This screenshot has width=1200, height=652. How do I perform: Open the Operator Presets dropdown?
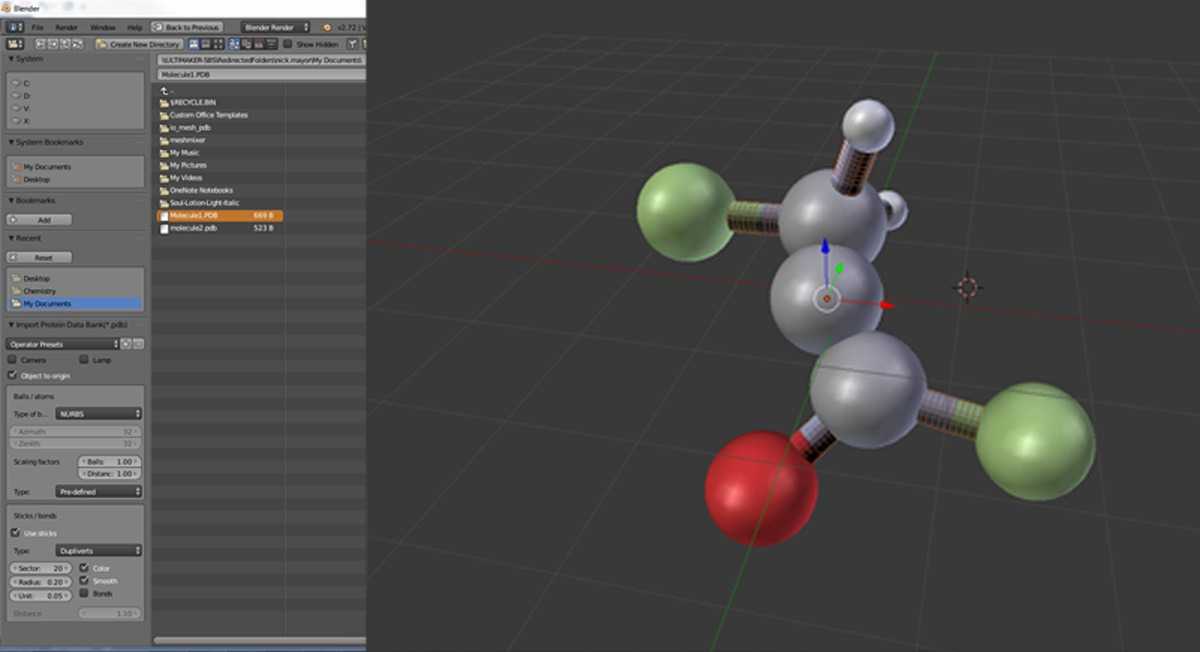(x=64, y=344)
